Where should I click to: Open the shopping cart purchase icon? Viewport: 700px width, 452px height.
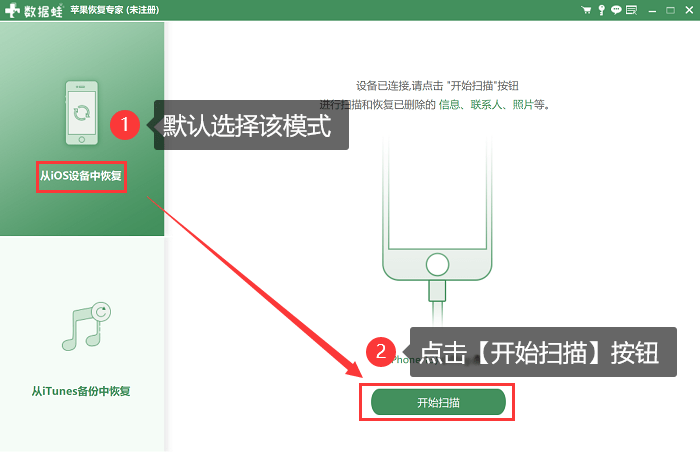click(586, 10)
